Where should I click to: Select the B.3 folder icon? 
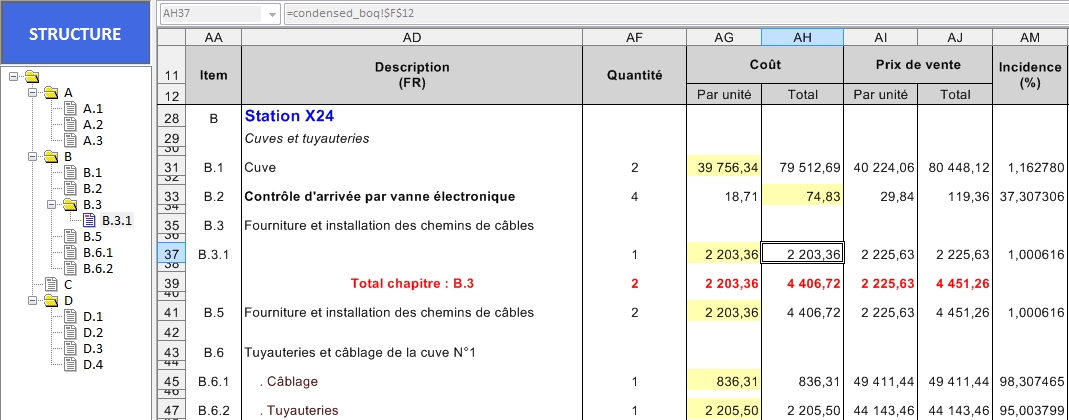[x=70, y=204]
